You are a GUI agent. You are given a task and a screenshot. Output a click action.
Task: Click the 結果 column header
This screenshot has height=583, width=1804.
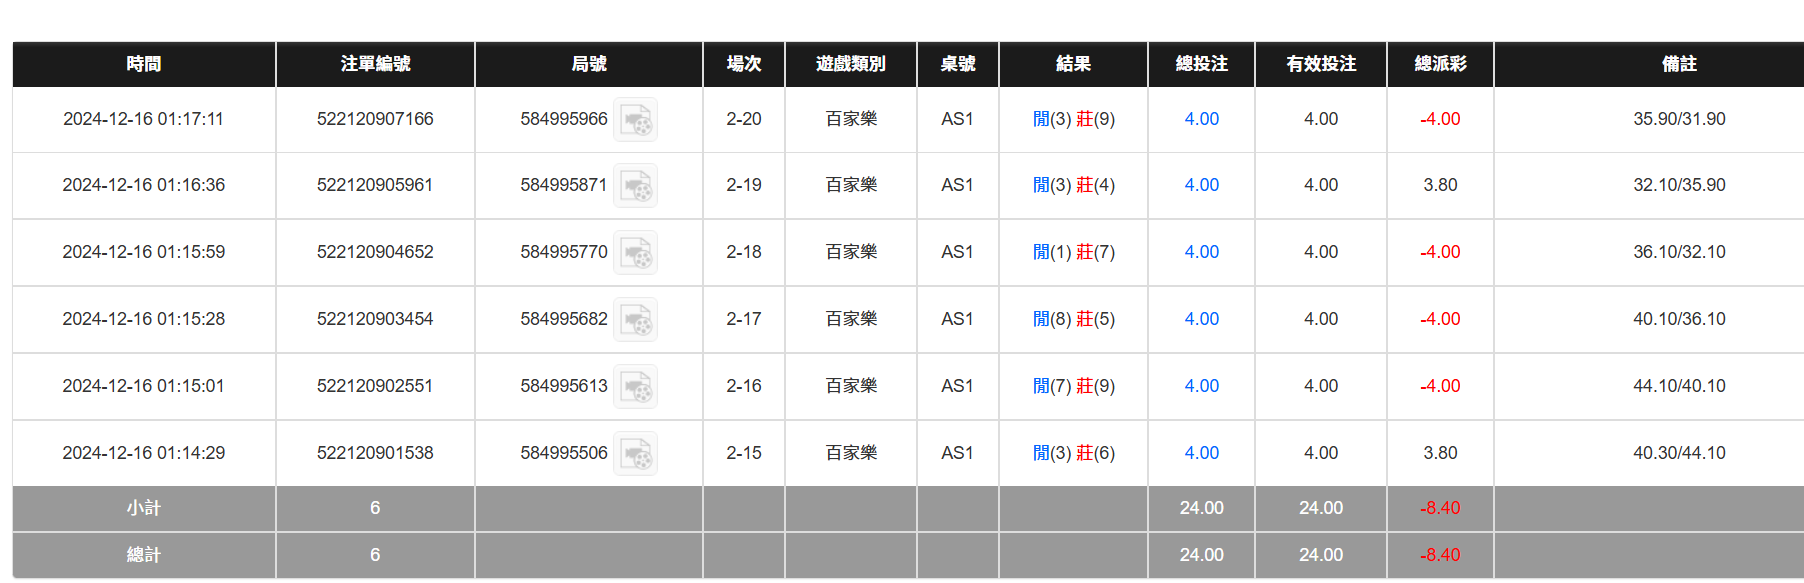(1072, 64)
